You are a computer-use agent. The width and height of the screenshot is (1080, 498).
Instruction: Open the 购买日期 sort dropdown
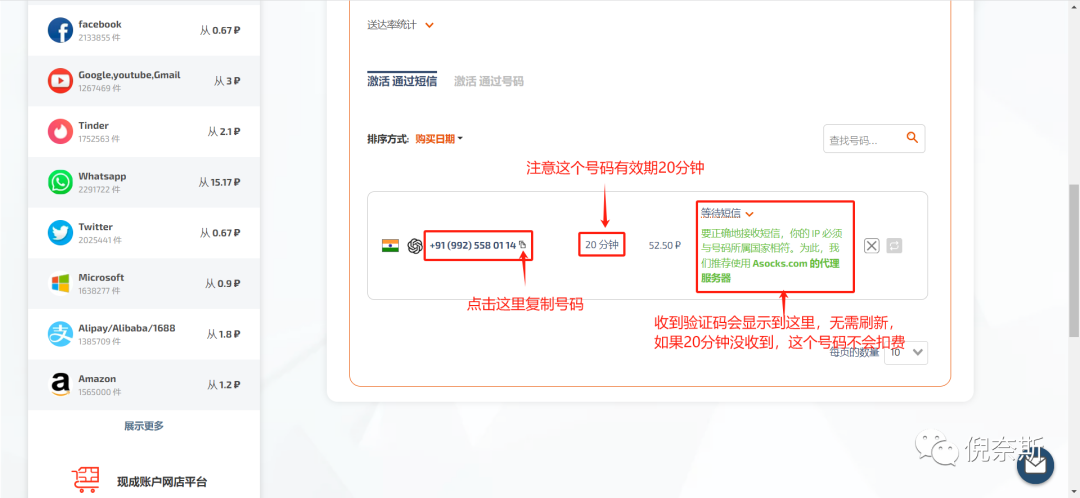coord(439,139)
